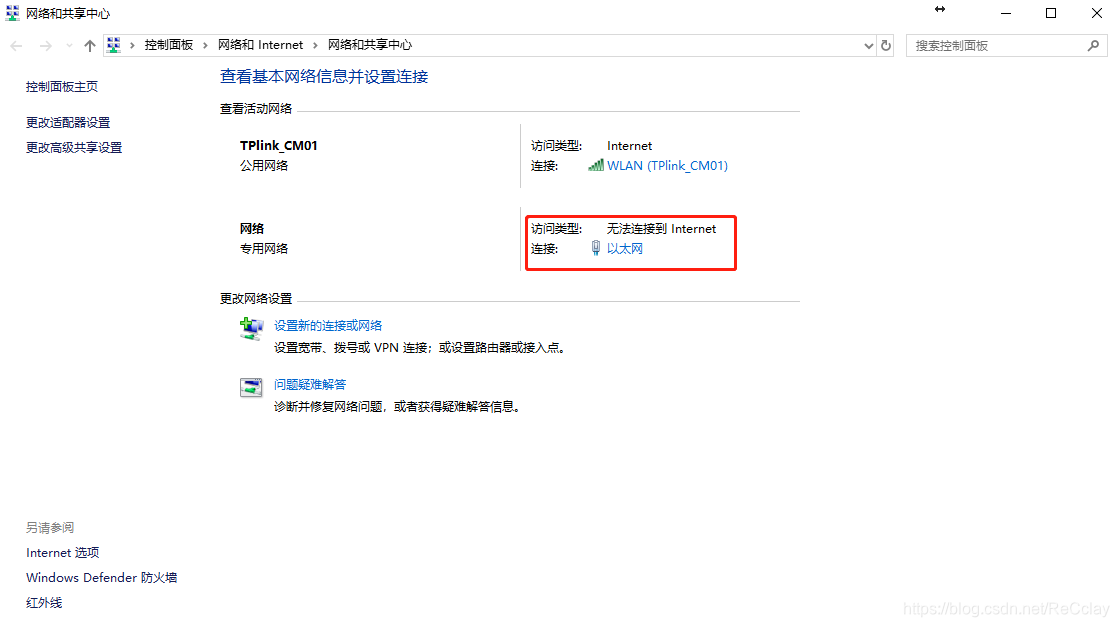Viewport: 1119px width, 627px height.
Task: Click the control panel icon in address bar
Action: point(113,45)
